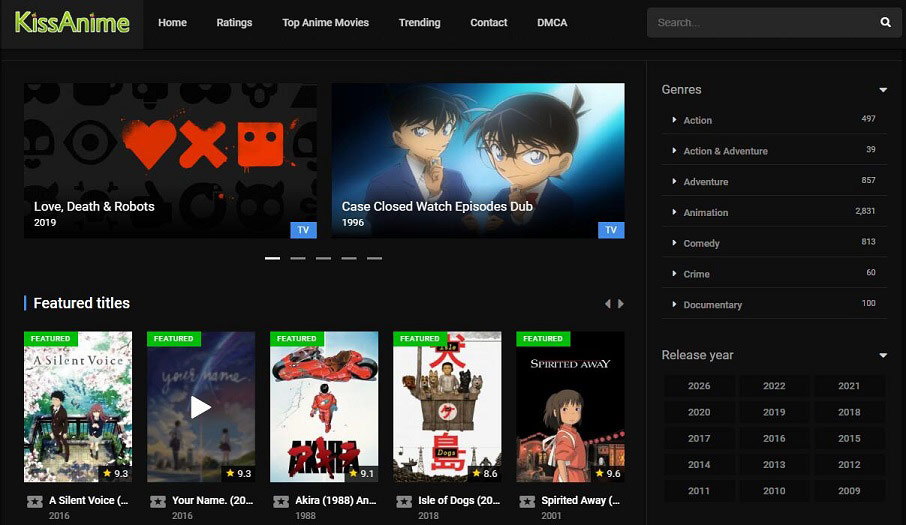Collapse the Genres section arrow

(883, 90)
